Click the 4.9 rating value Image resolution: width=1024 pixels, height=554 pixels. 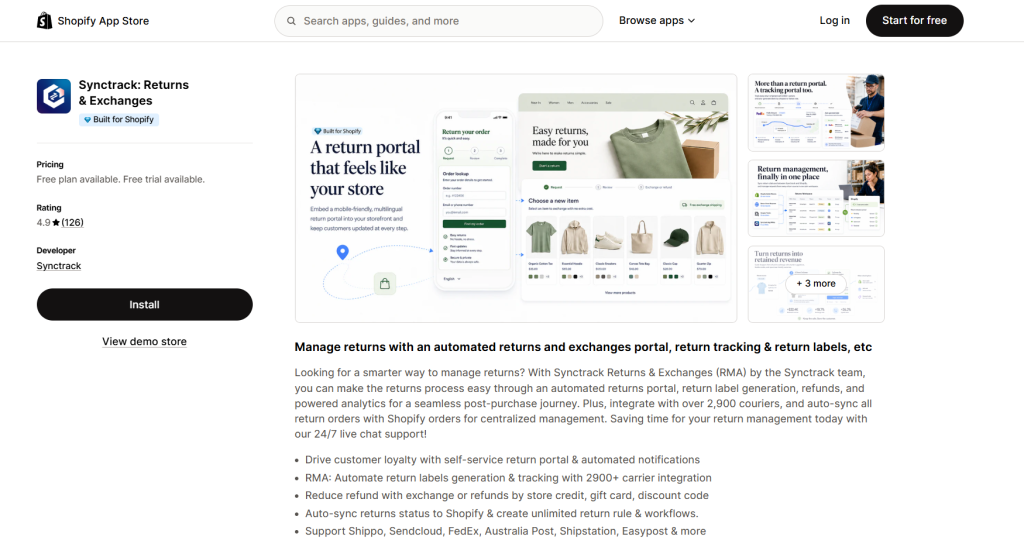(x=43, y=222)
